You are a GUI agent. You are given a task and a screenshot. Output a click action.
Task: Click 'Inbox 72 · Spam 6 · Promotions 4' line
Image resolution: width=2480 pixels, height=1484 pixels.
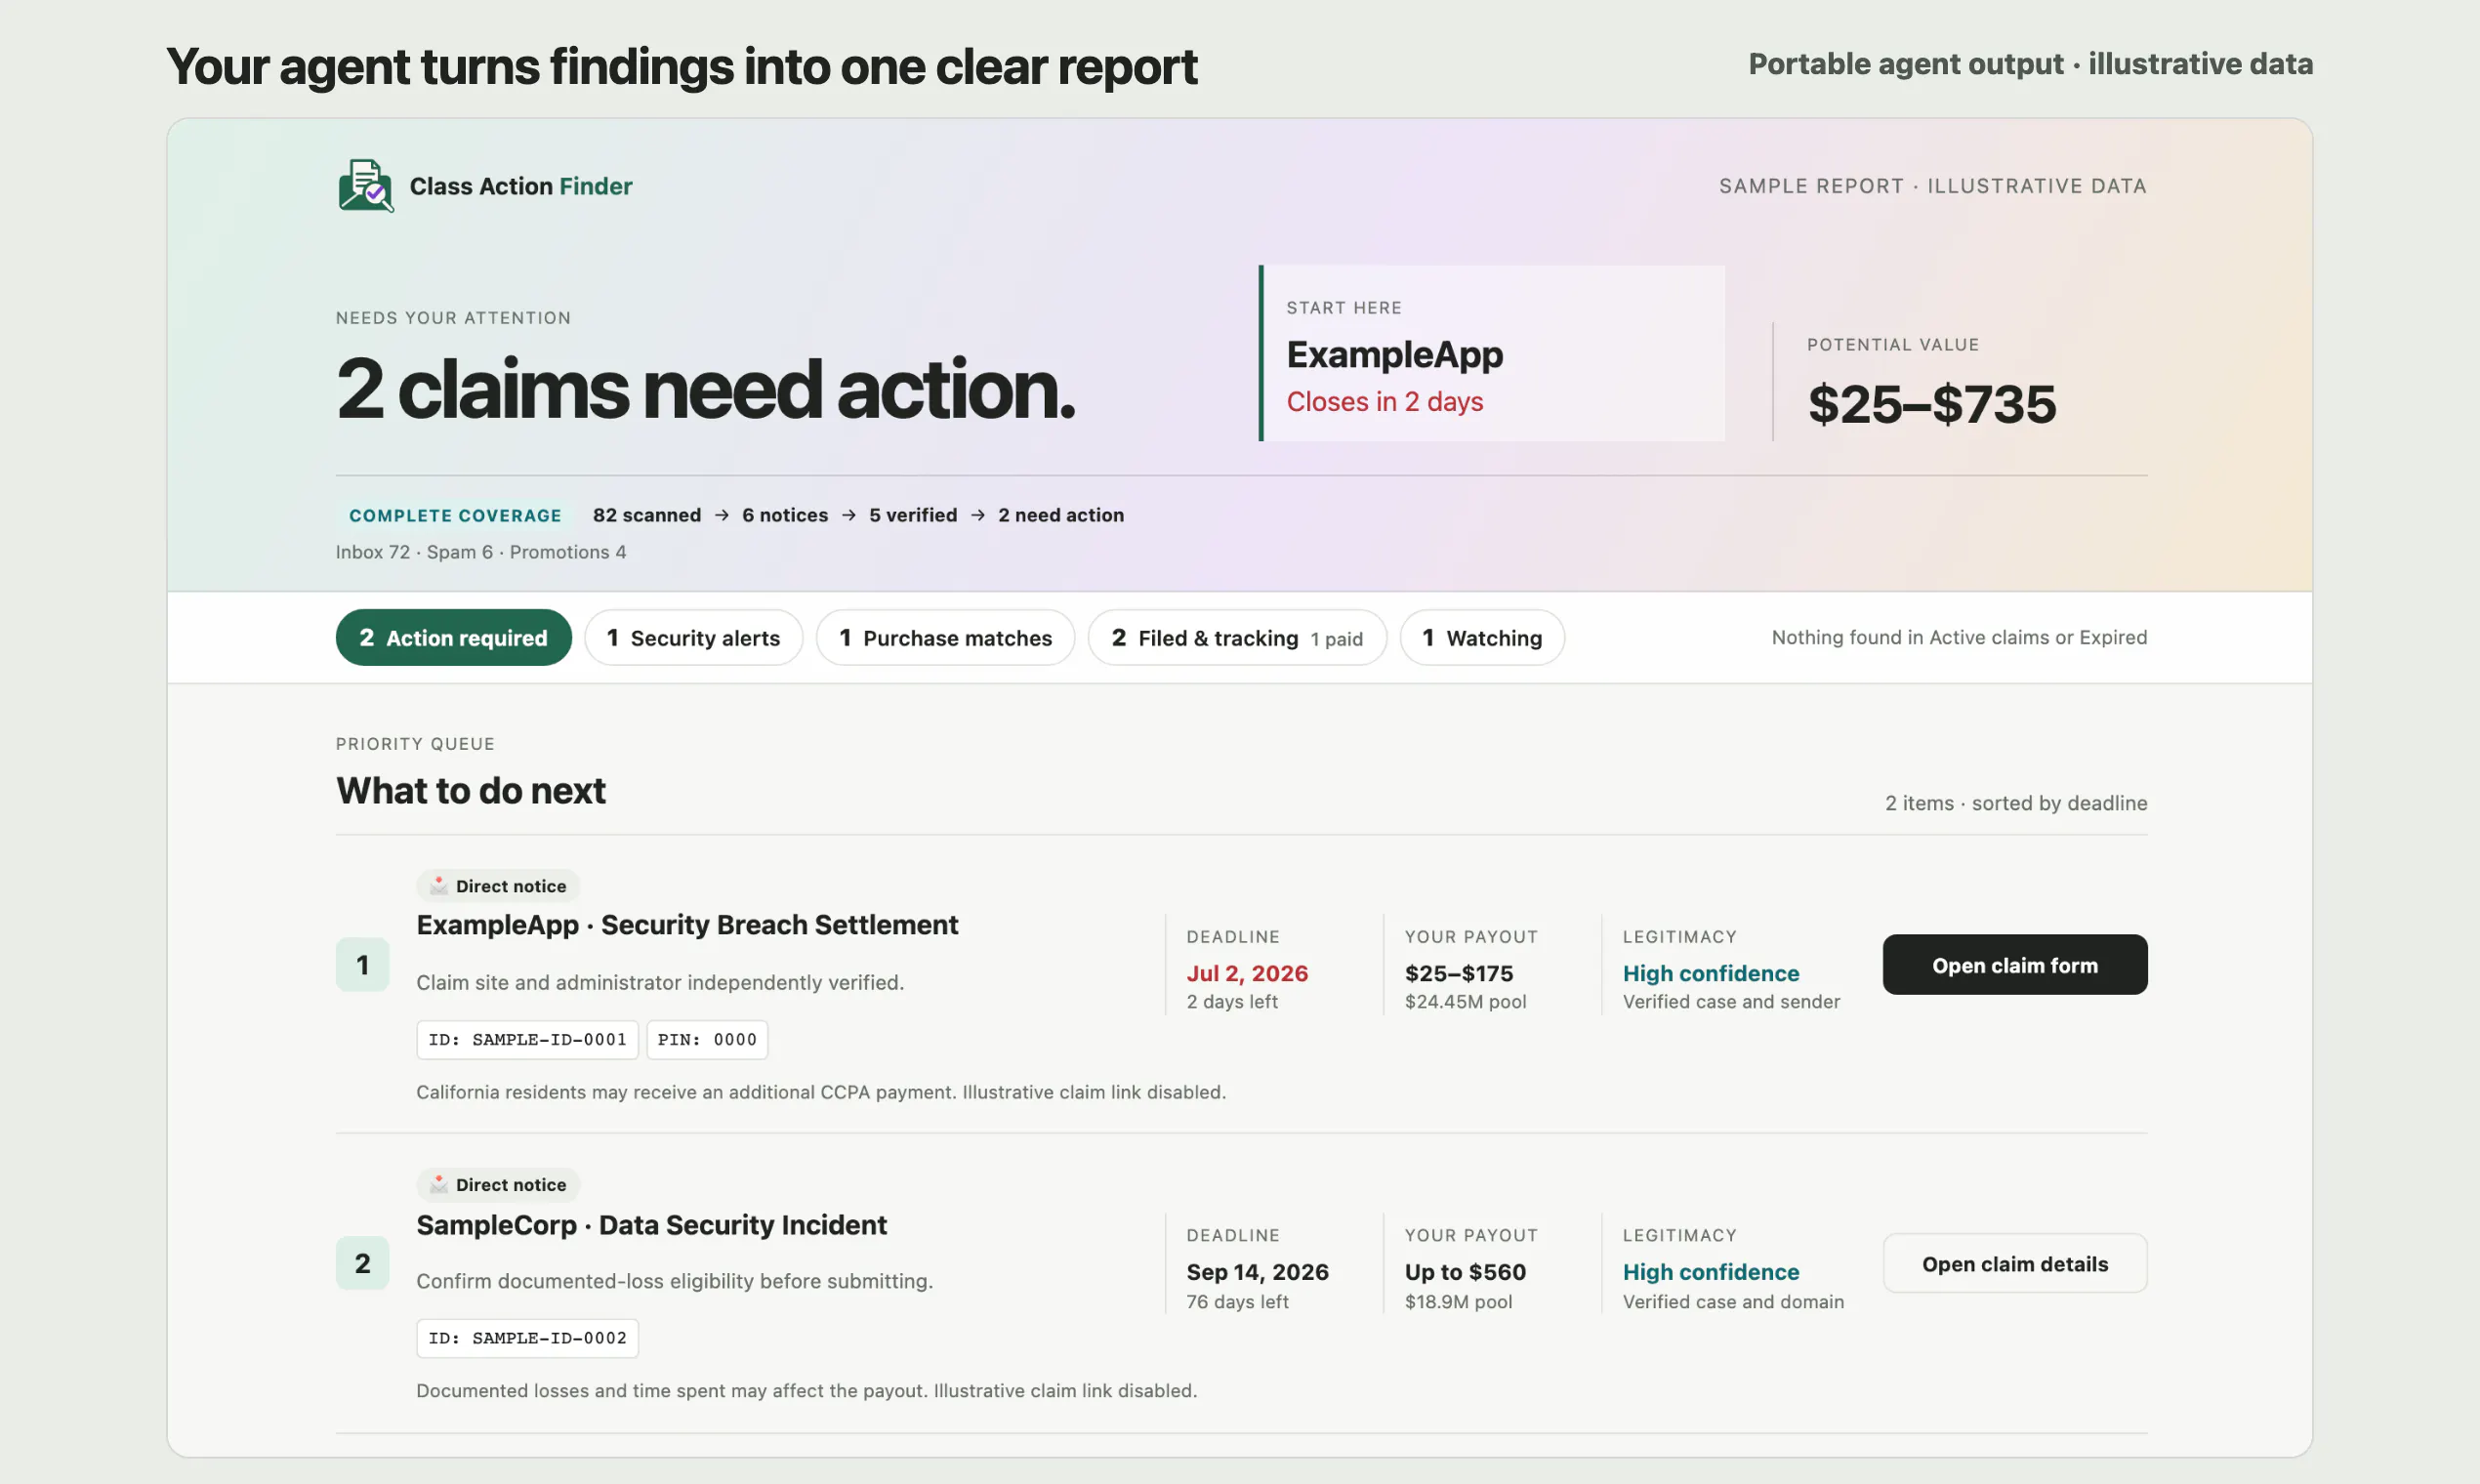pos(481,552)
